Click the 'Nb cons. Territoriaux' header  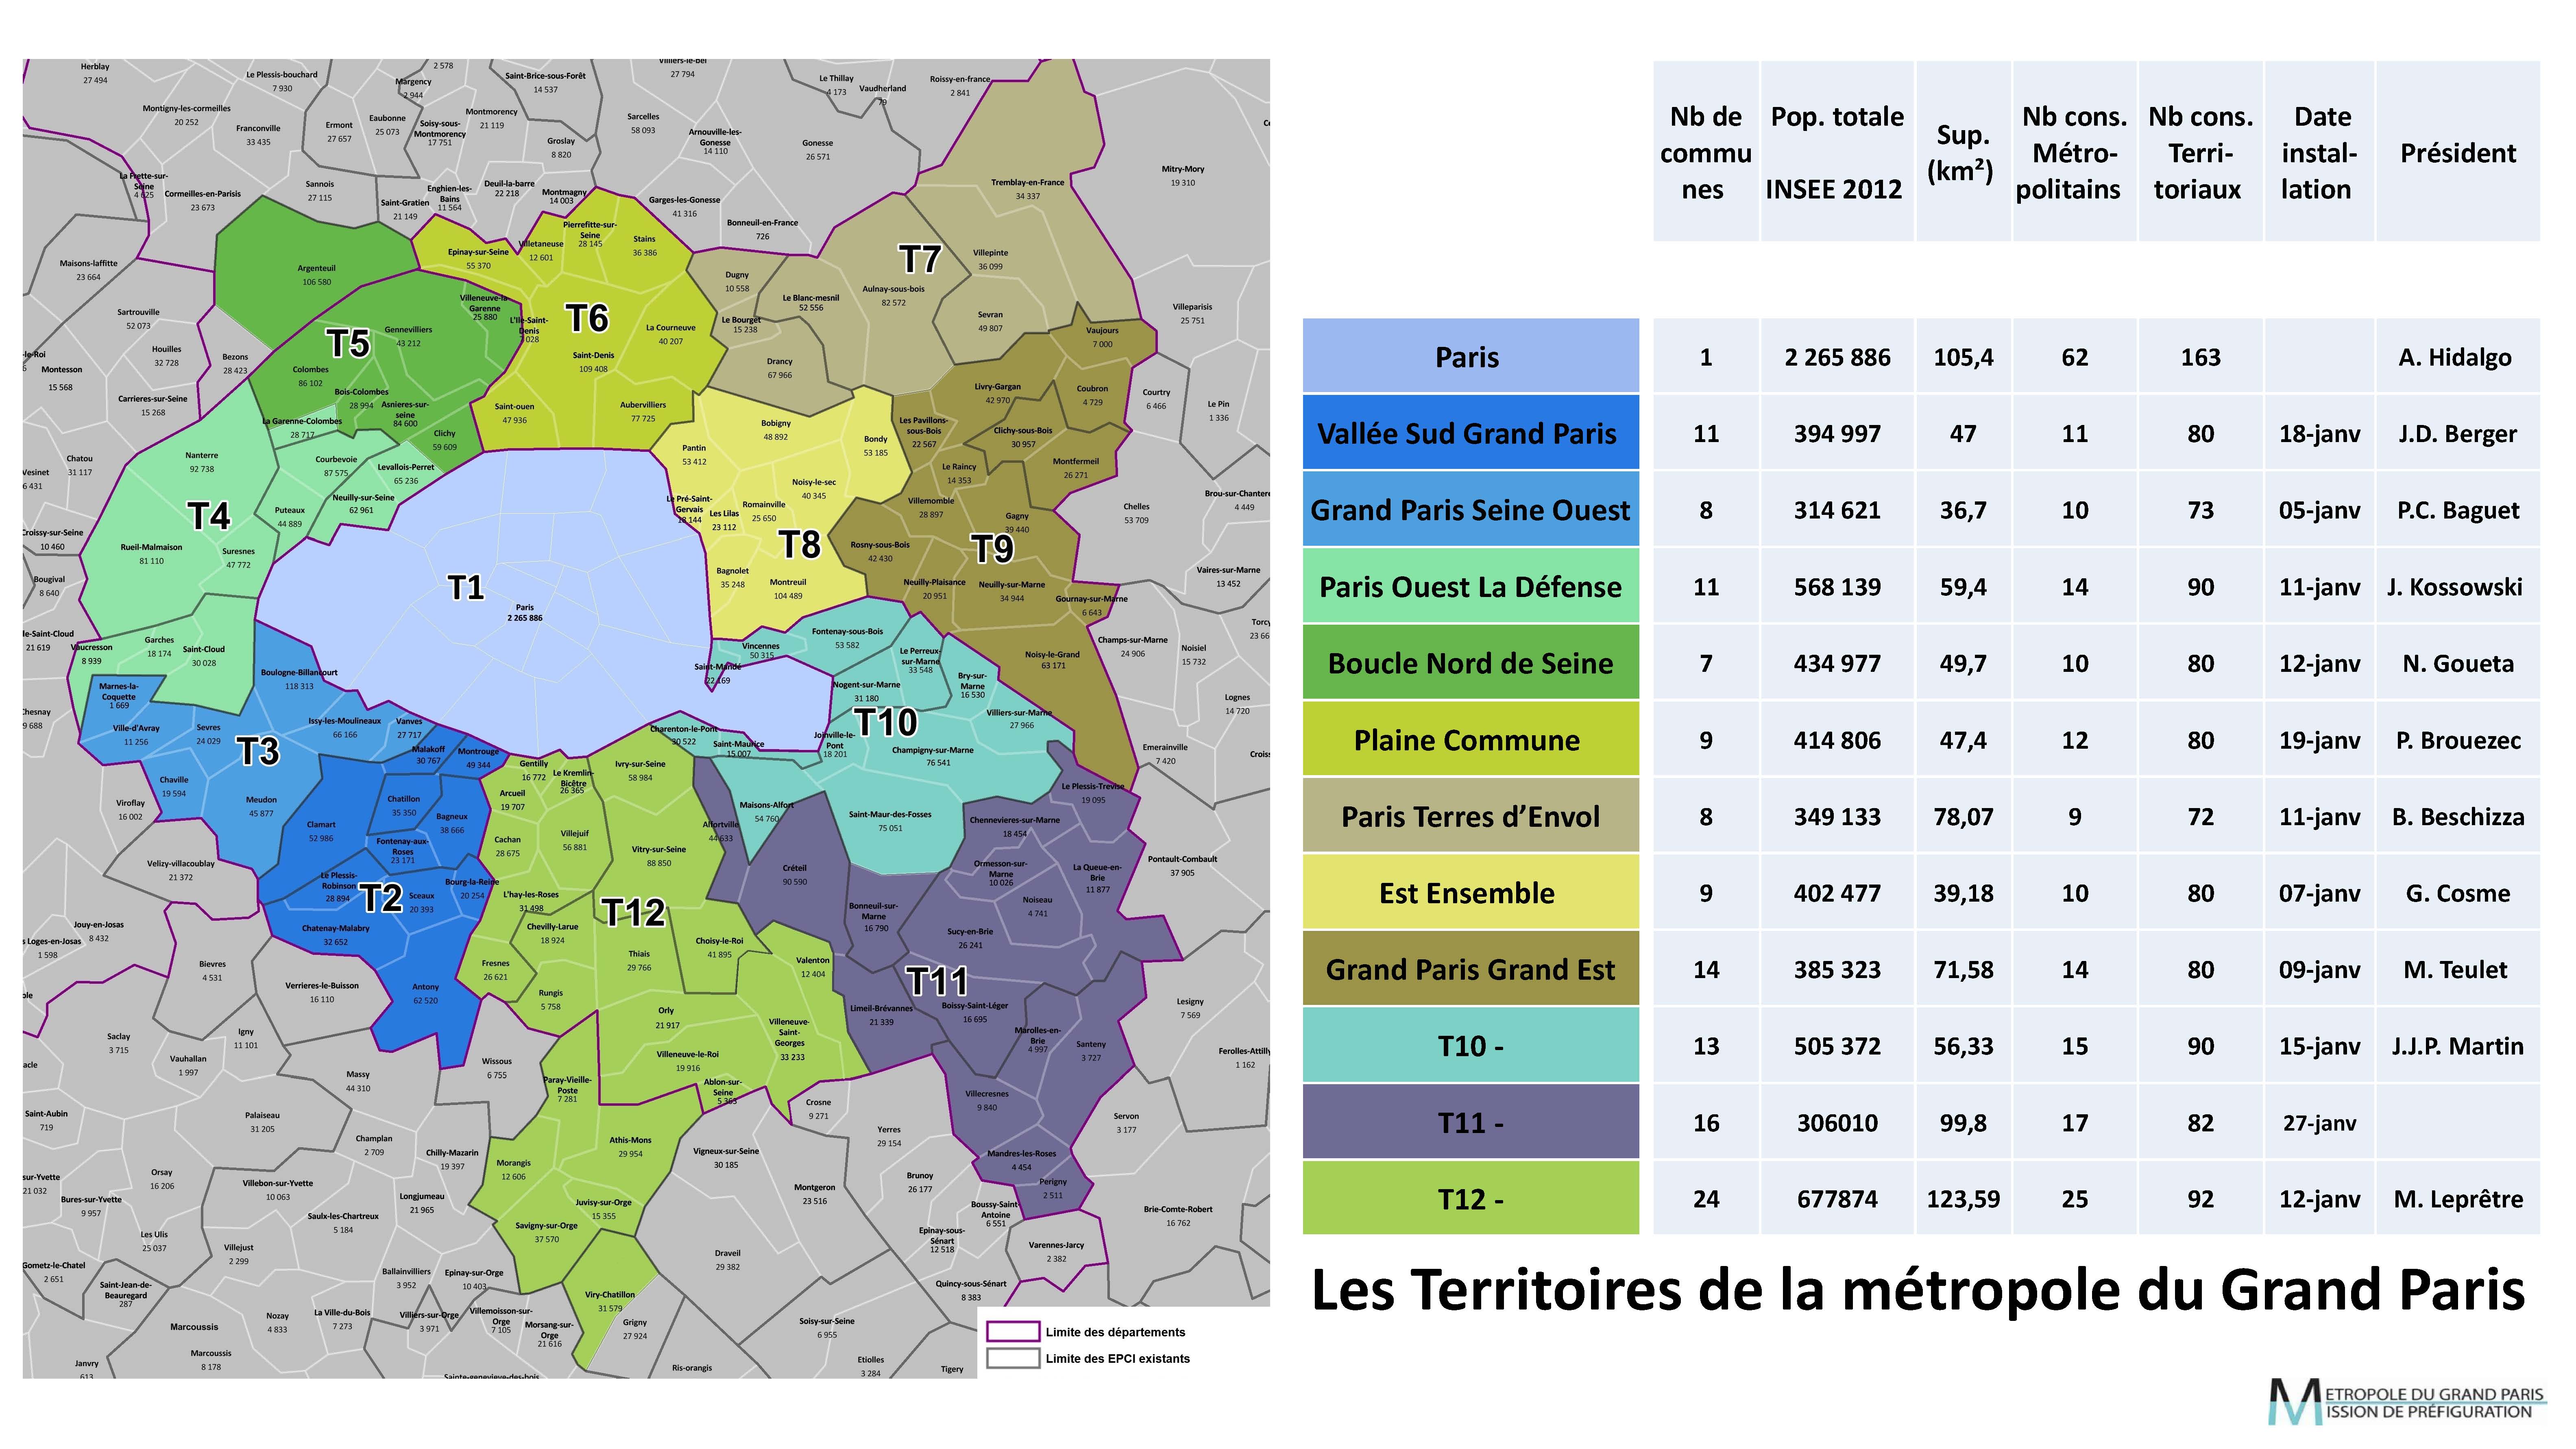(x=2200, y=153)
